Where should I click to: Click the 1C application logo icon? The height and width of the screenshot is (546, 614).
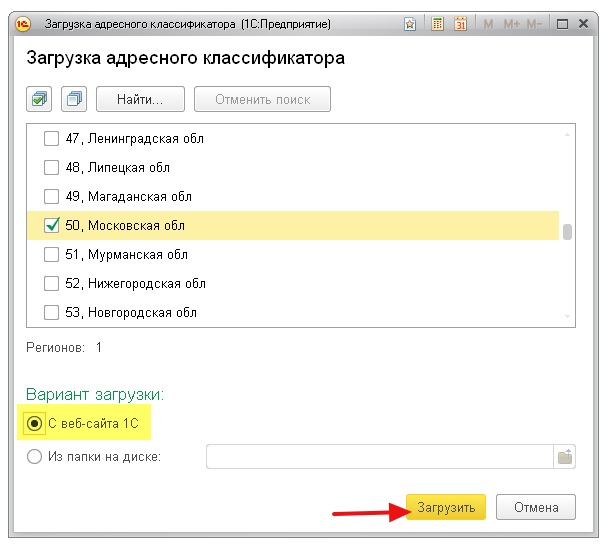tap(23, 24)
